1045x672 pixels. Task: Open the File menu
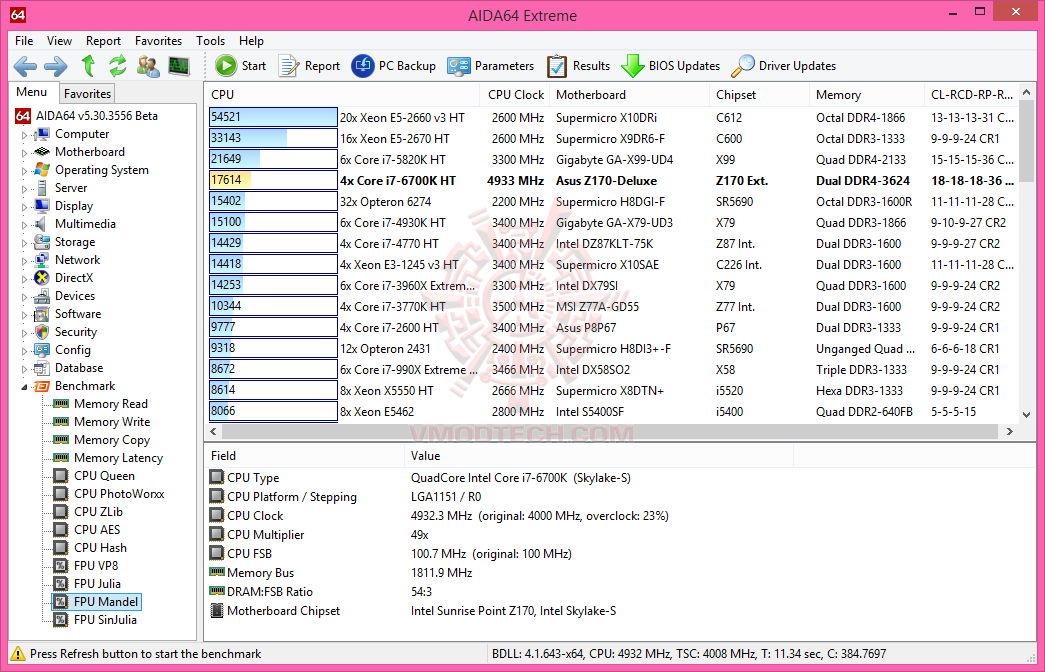point(24,41)
